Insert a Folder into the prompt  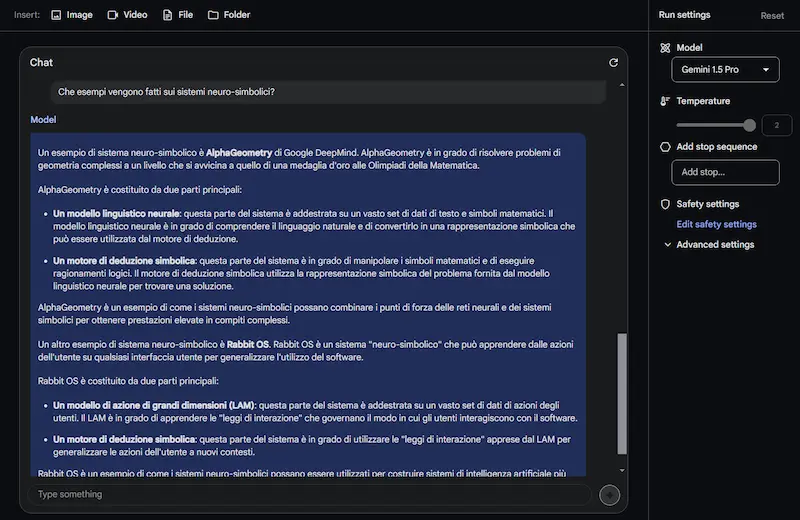pyautogui.click(x=229, y=15)
